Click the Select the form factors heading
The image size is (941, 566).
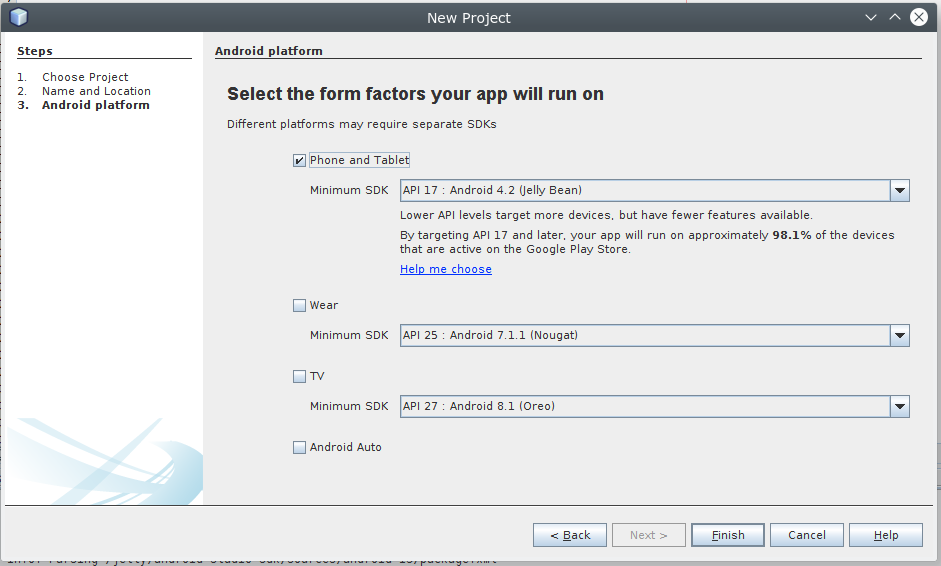(x=415, y=94)
